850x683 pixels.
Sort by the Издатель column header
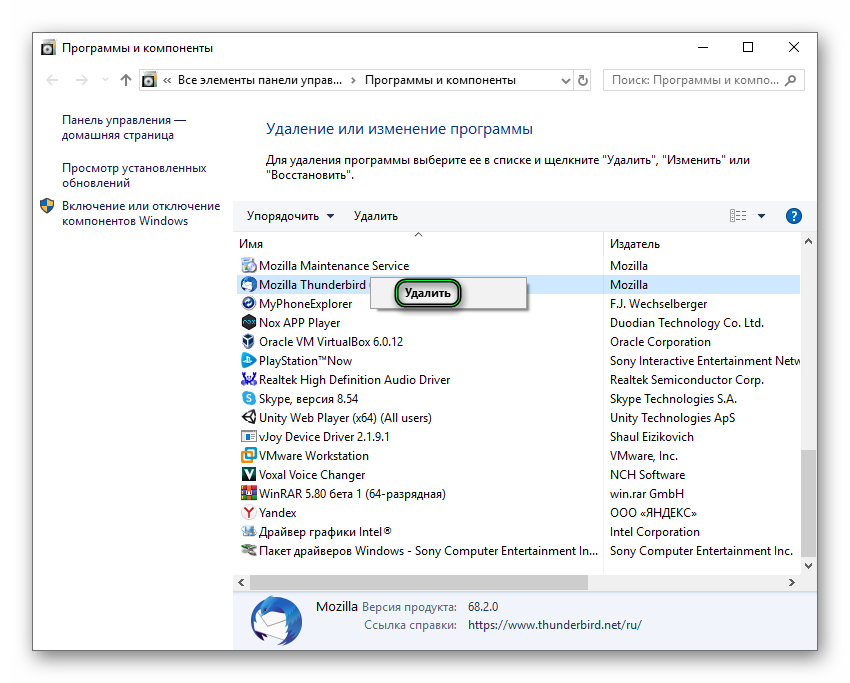point(701,244)
